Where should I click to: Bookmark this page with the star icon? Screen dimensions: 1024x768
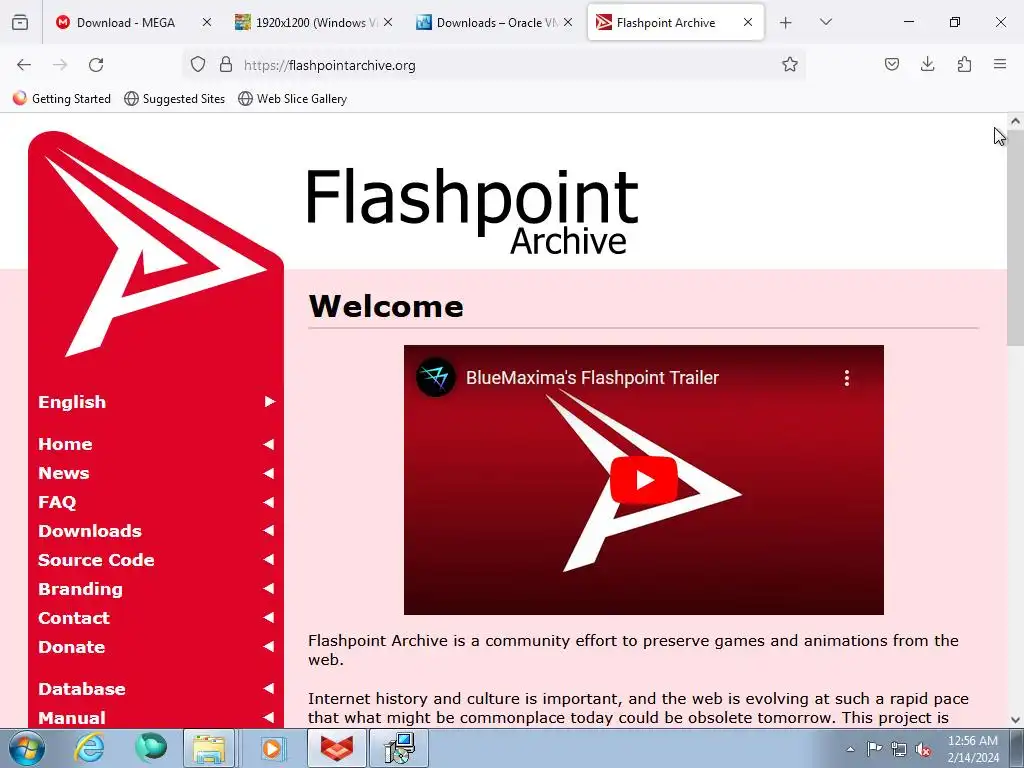(790, 65)
